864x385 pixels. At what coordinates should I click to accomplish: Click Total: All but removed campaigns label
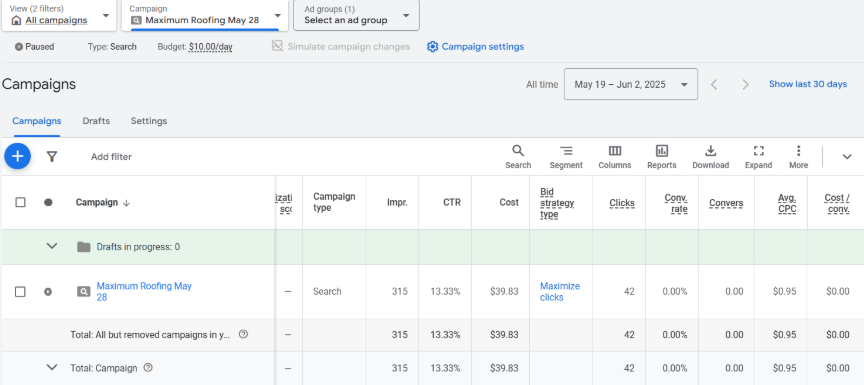150,334
